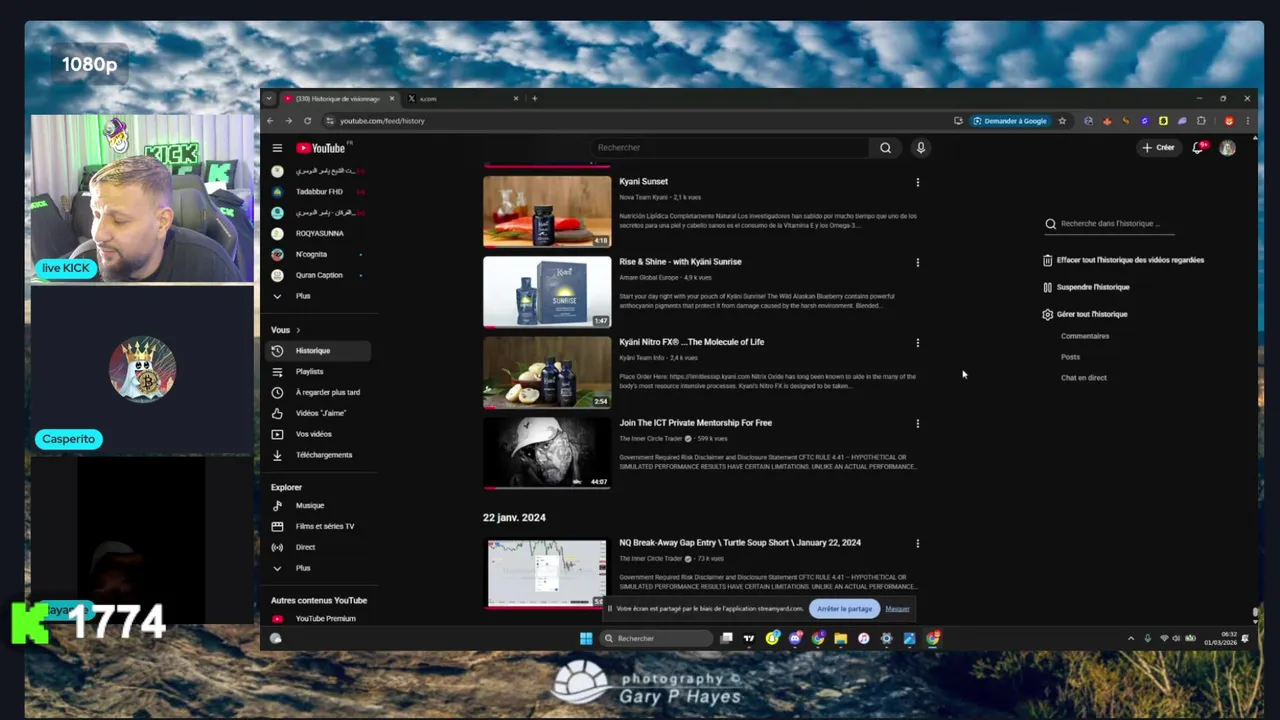Open the account avatar menu
The width and height of the screenshot is (1280, 720).
point(1227,148)
